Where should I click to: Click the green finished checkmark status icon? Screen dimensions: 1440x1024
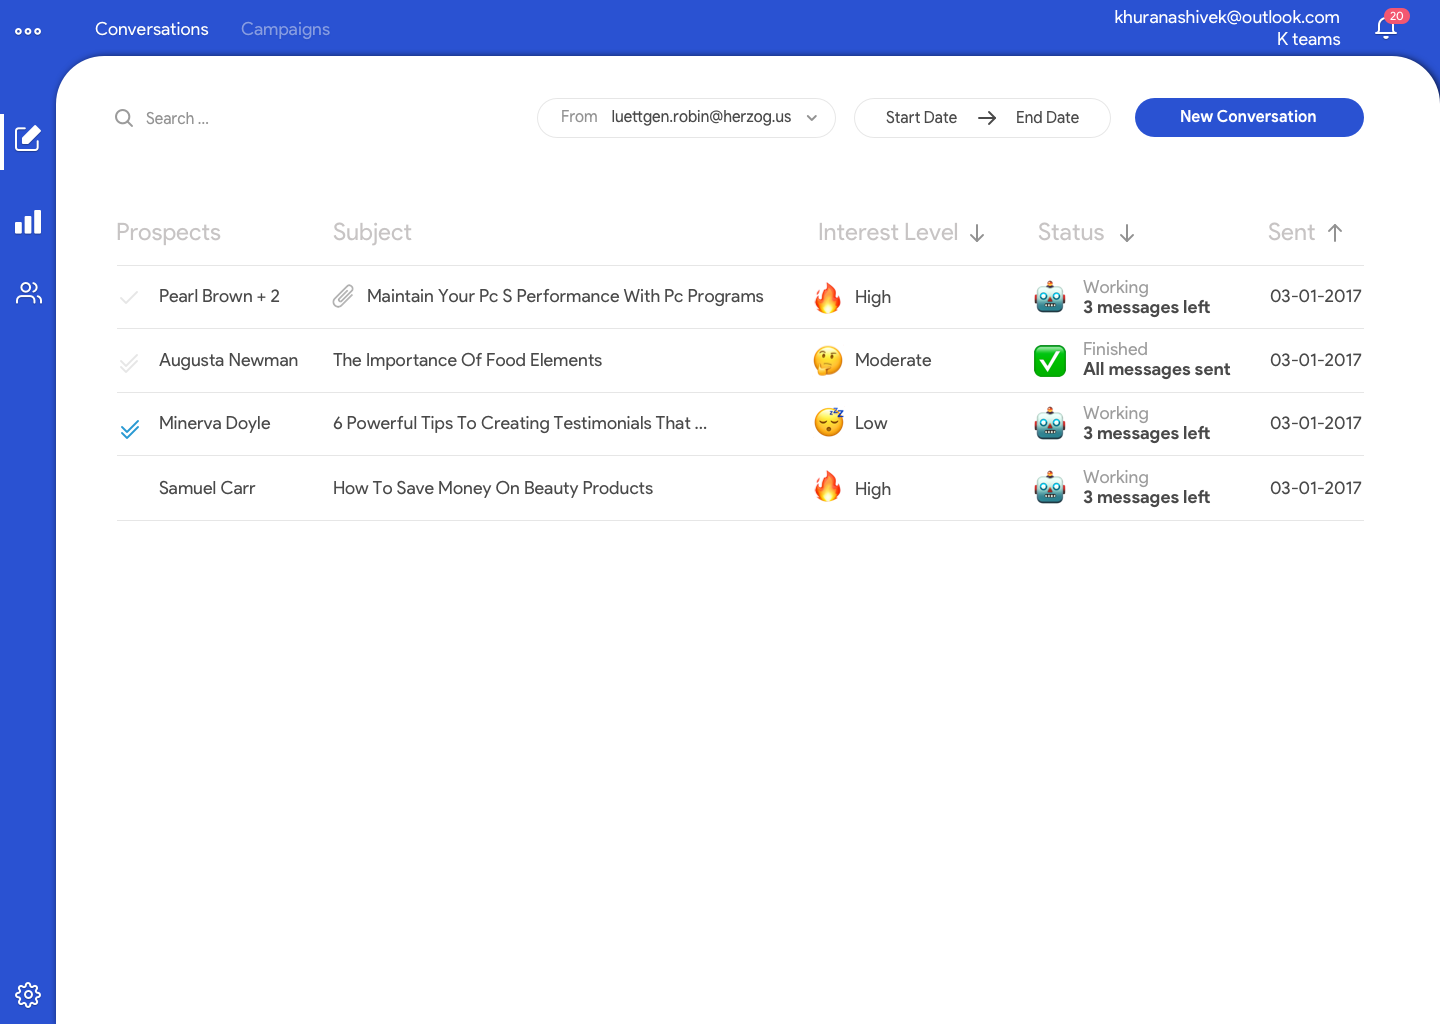[1050, 360]
